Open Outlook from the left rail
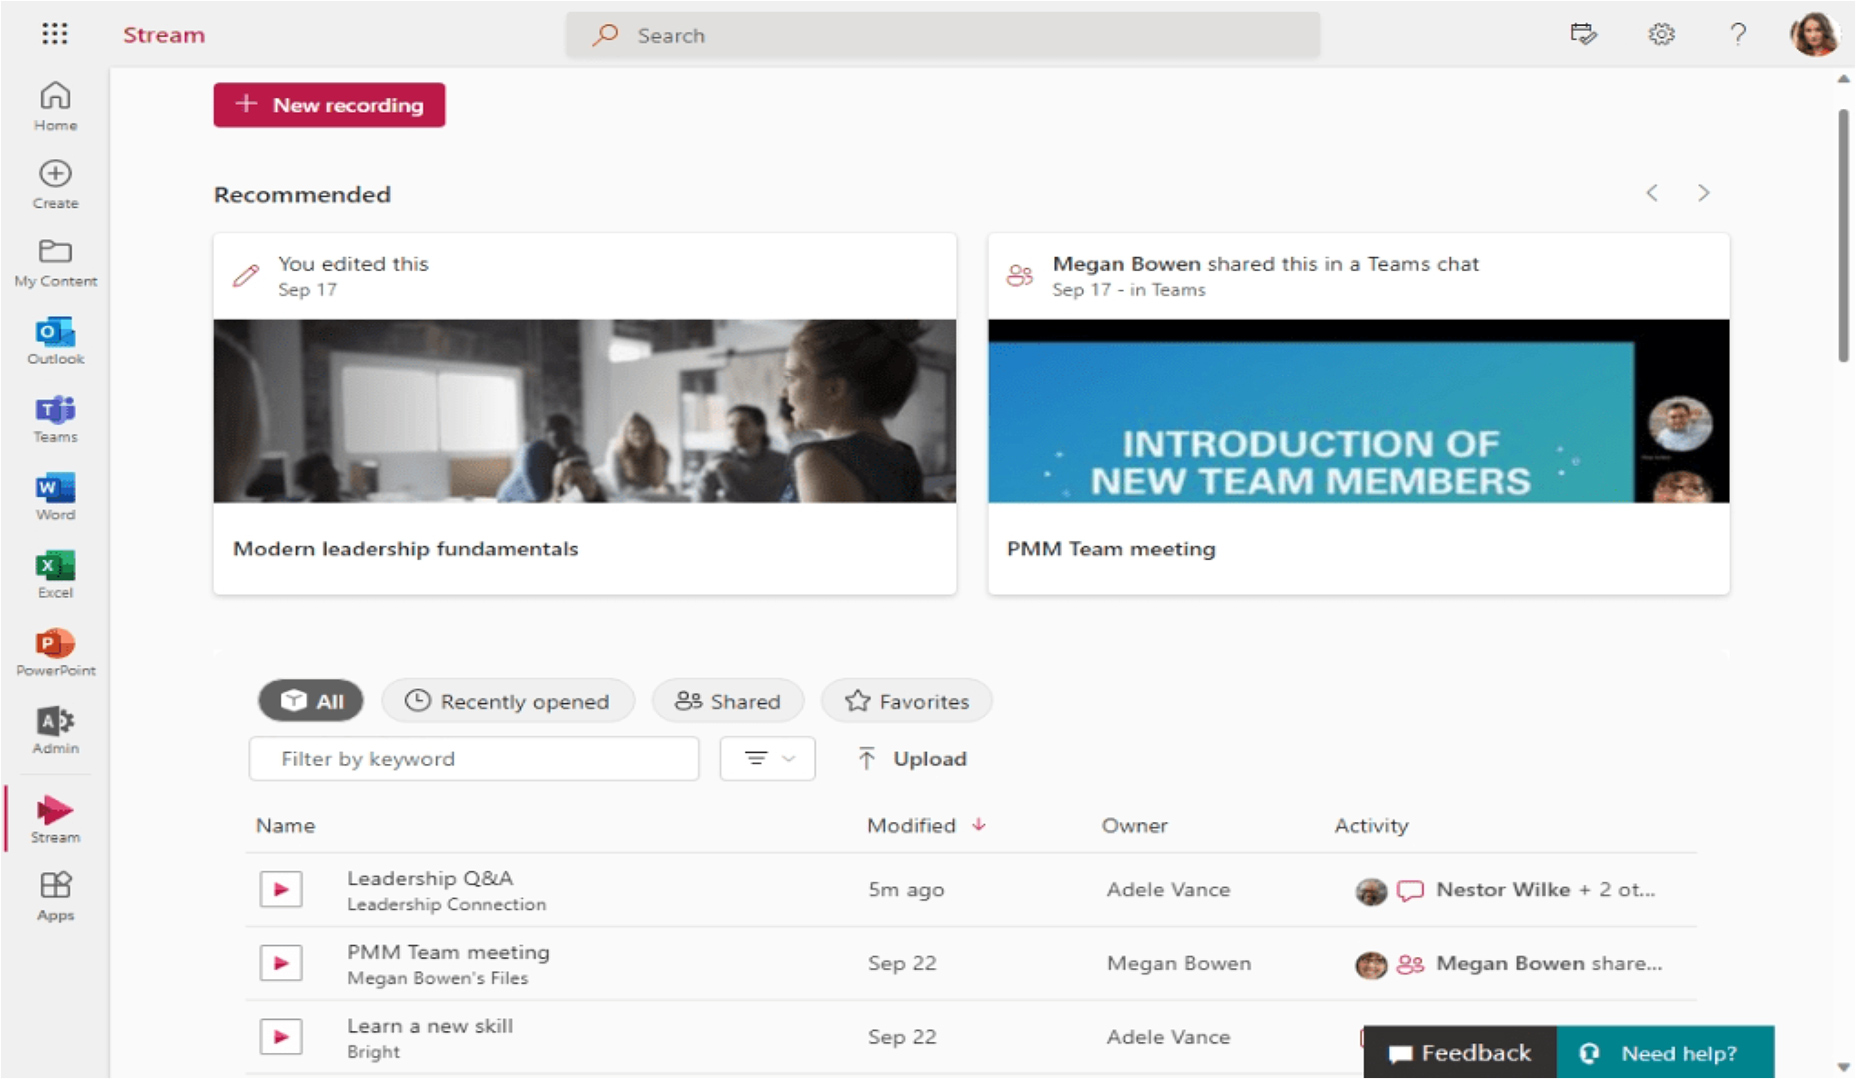 click(x=55, y=340)
